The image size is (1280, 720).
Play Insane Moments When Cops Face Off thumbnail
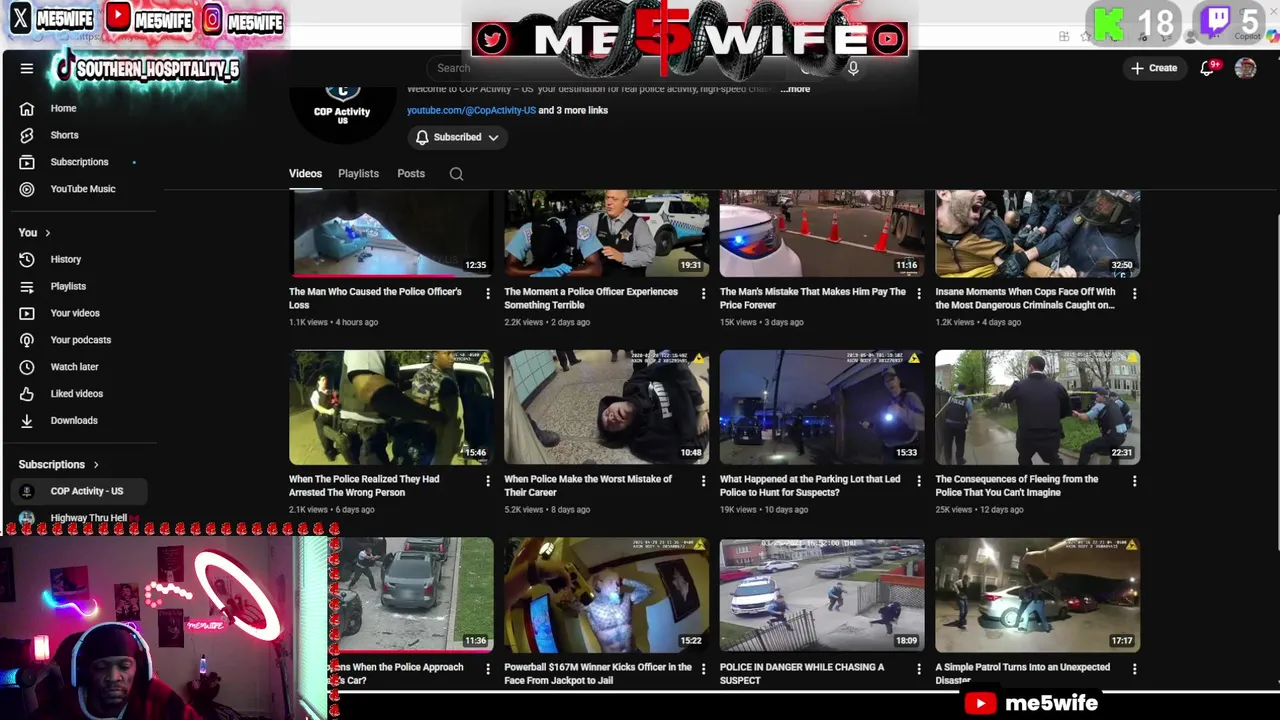pos(1037,233)
